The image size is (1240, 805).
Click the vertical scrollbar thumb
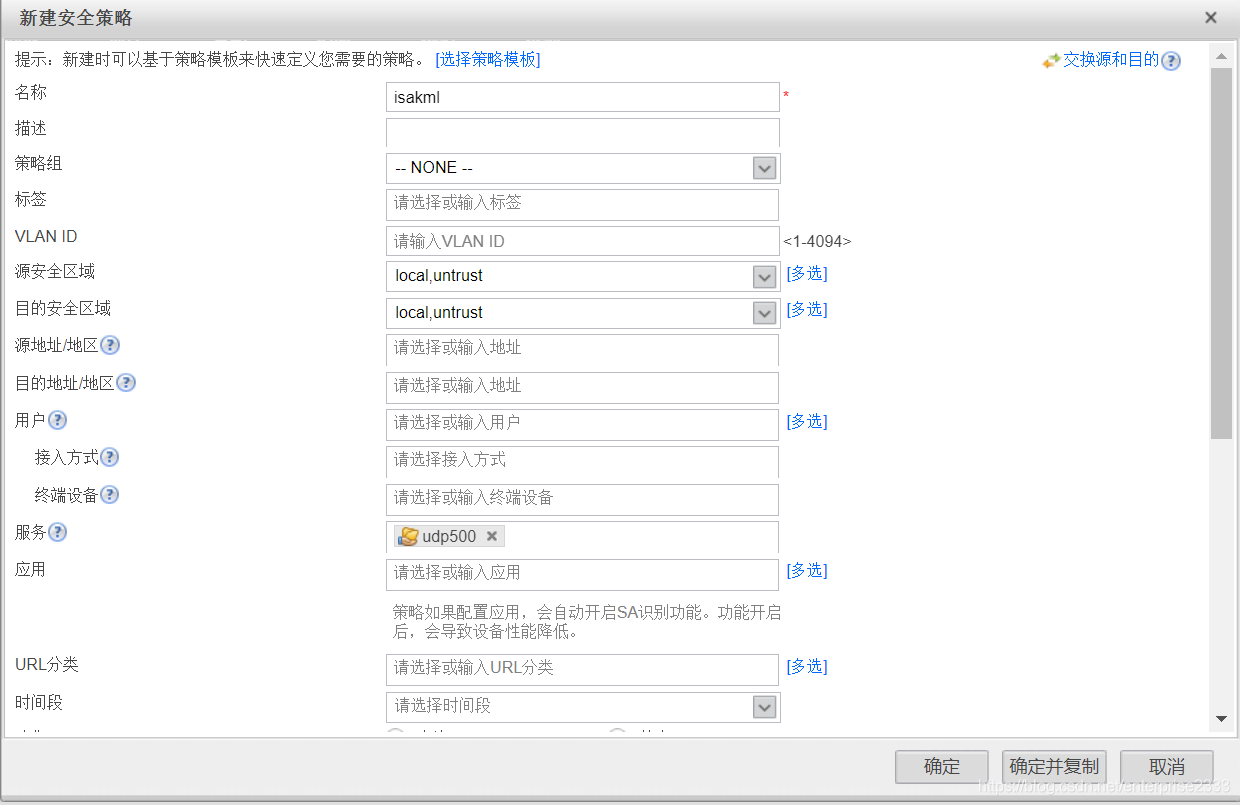tap(1221, 254)
